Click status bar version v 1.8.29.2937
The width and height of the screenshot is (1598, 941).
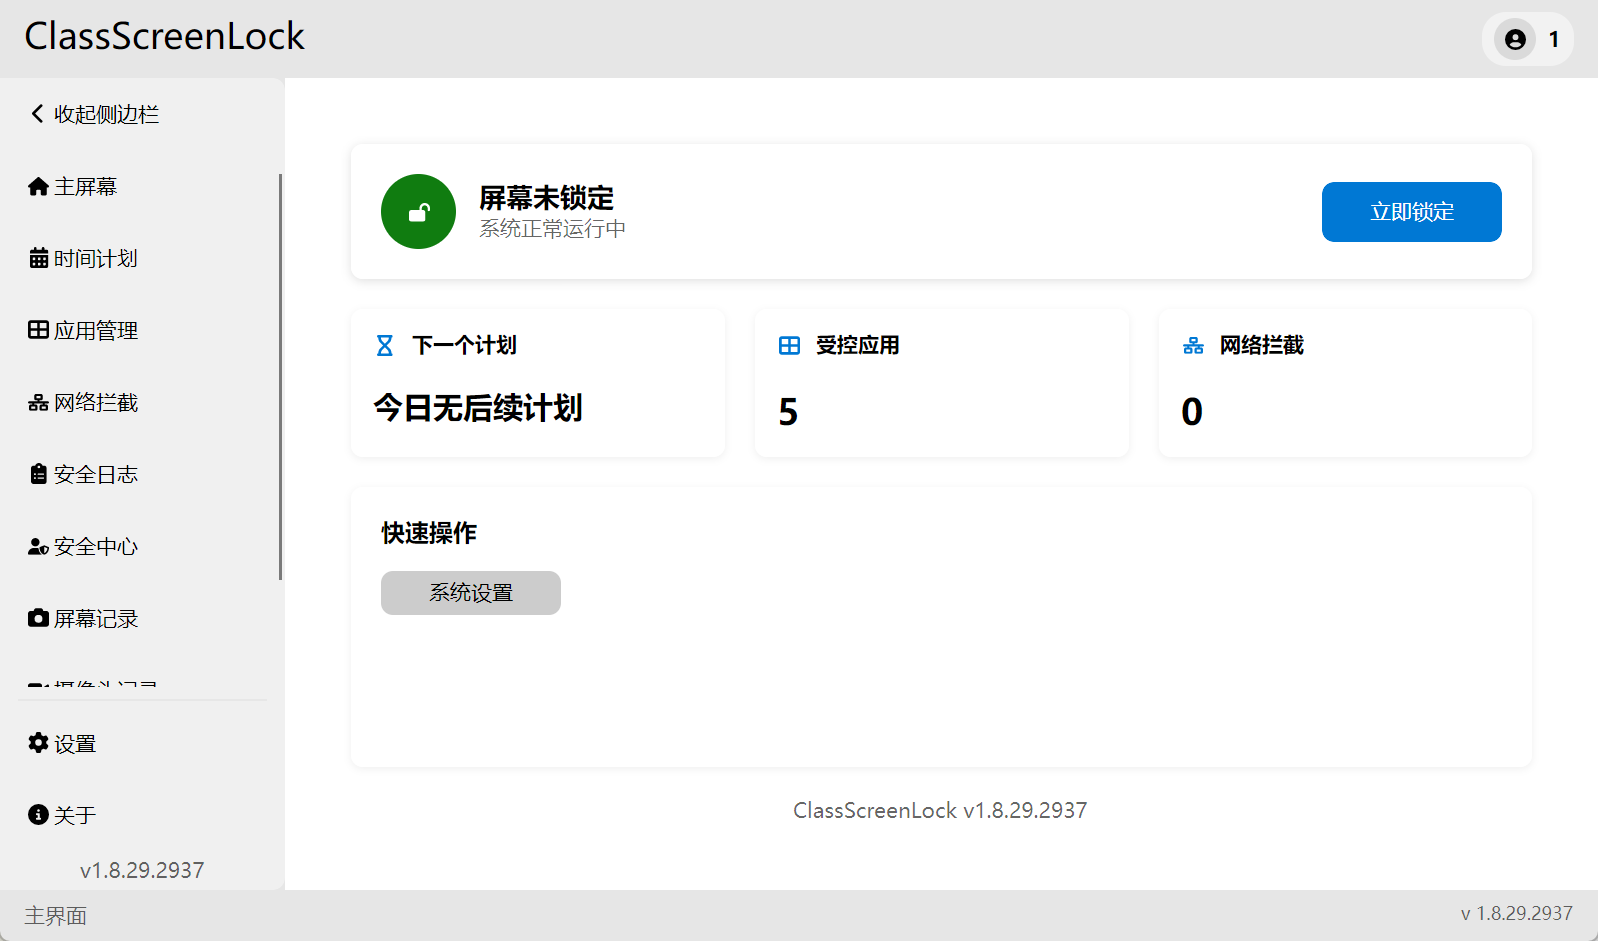click(x=1517, y=913)
